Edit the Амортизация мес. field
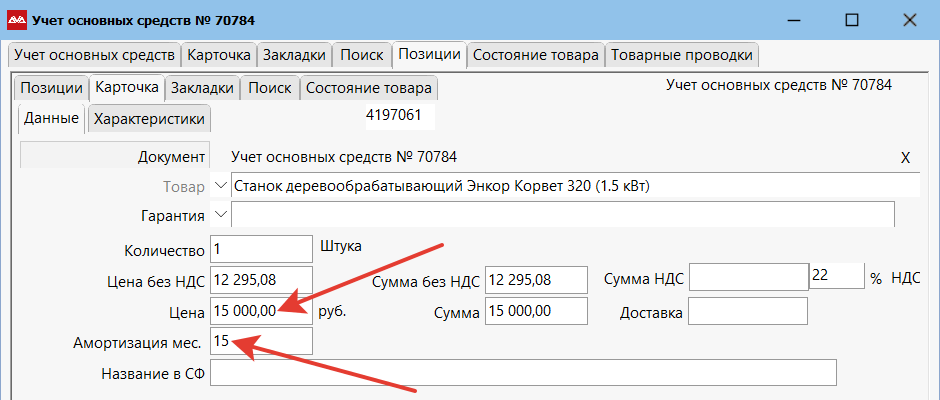940x400 pixels. point(261,342)
